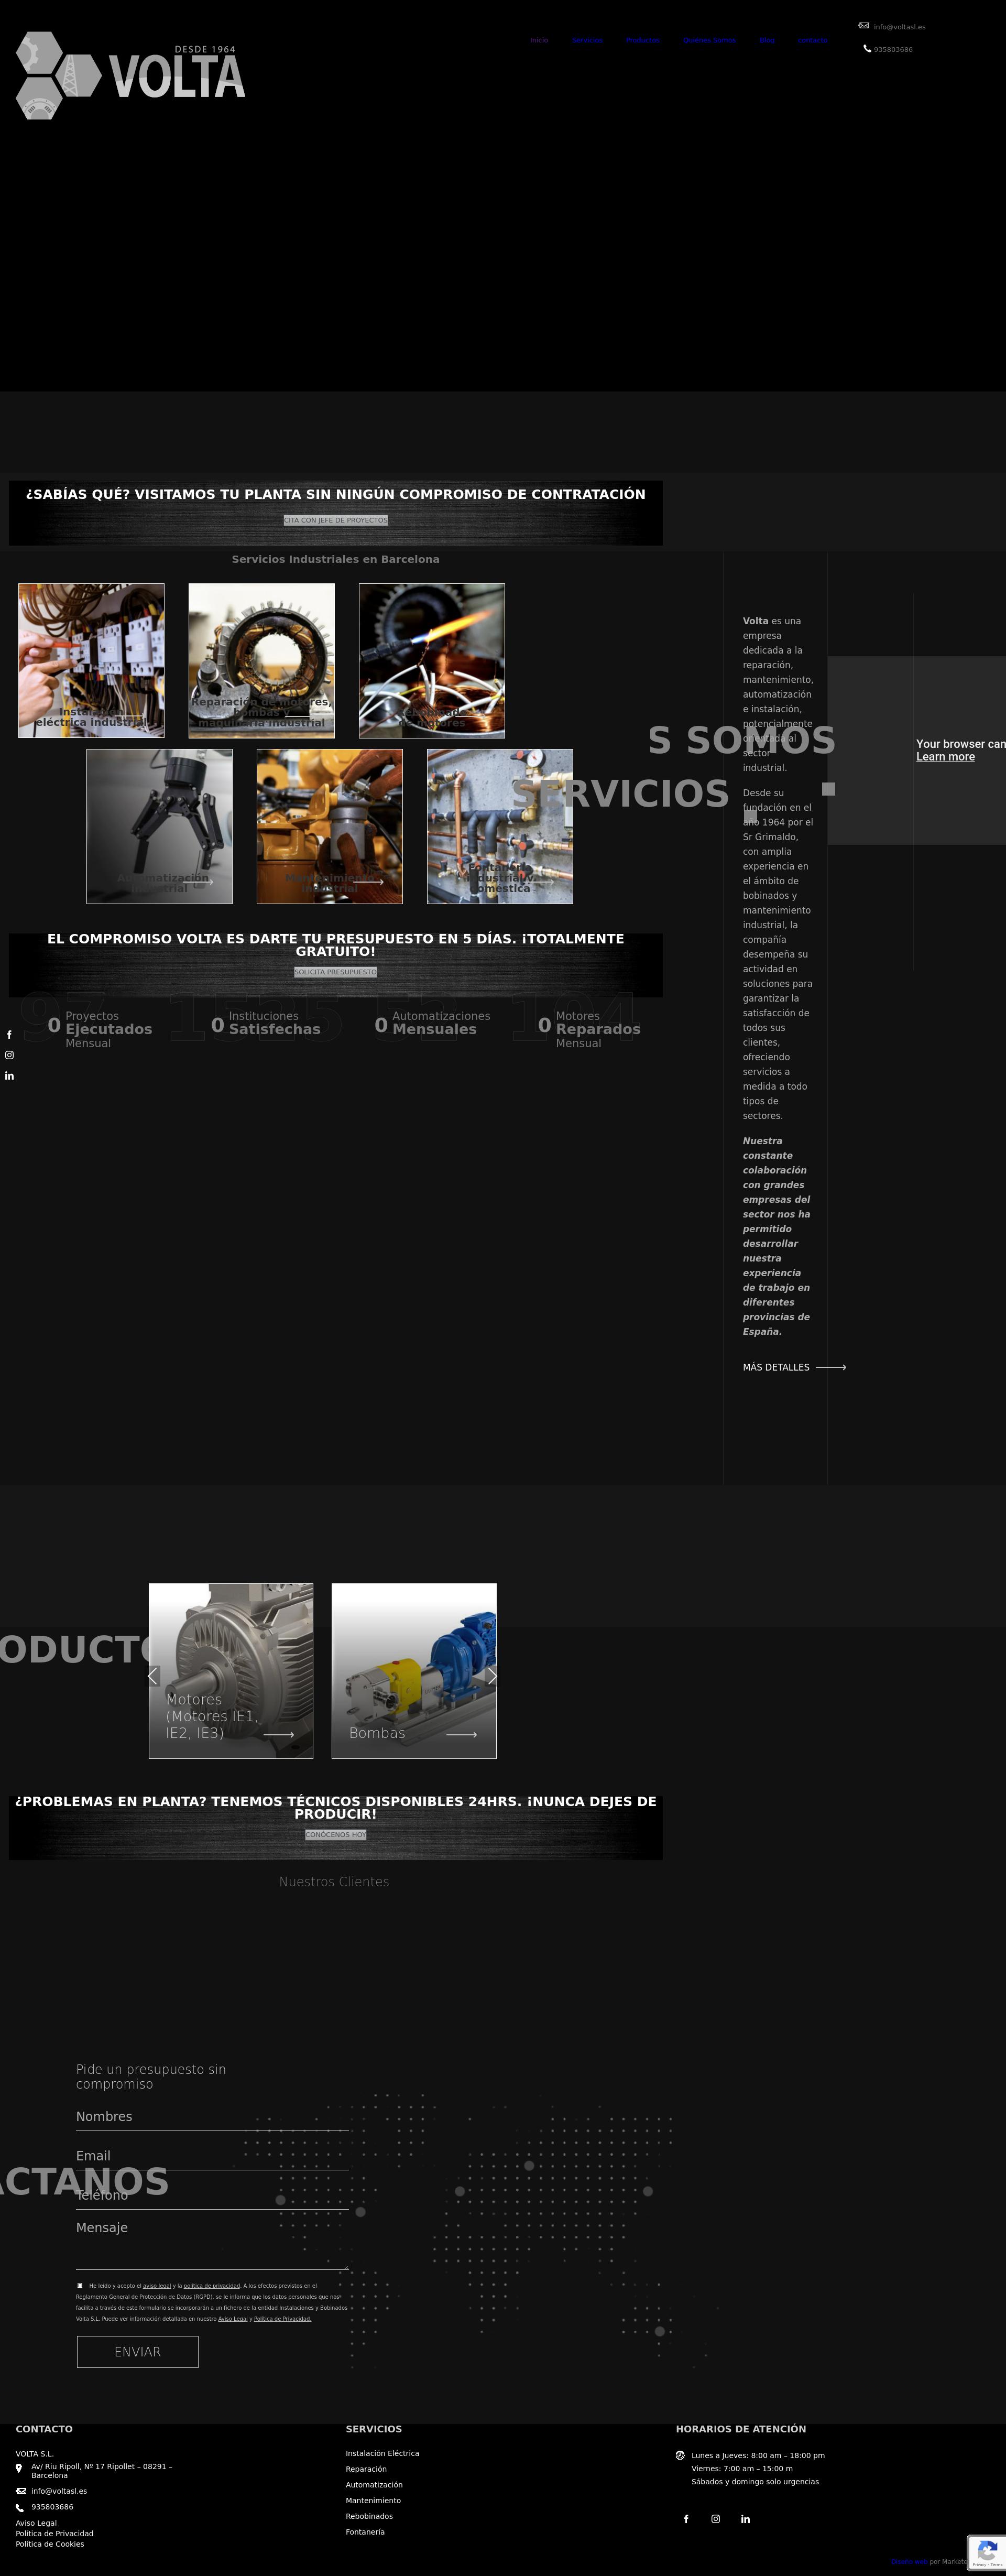Click SOLICITA PRESUPUESTO button

point(335,972)
